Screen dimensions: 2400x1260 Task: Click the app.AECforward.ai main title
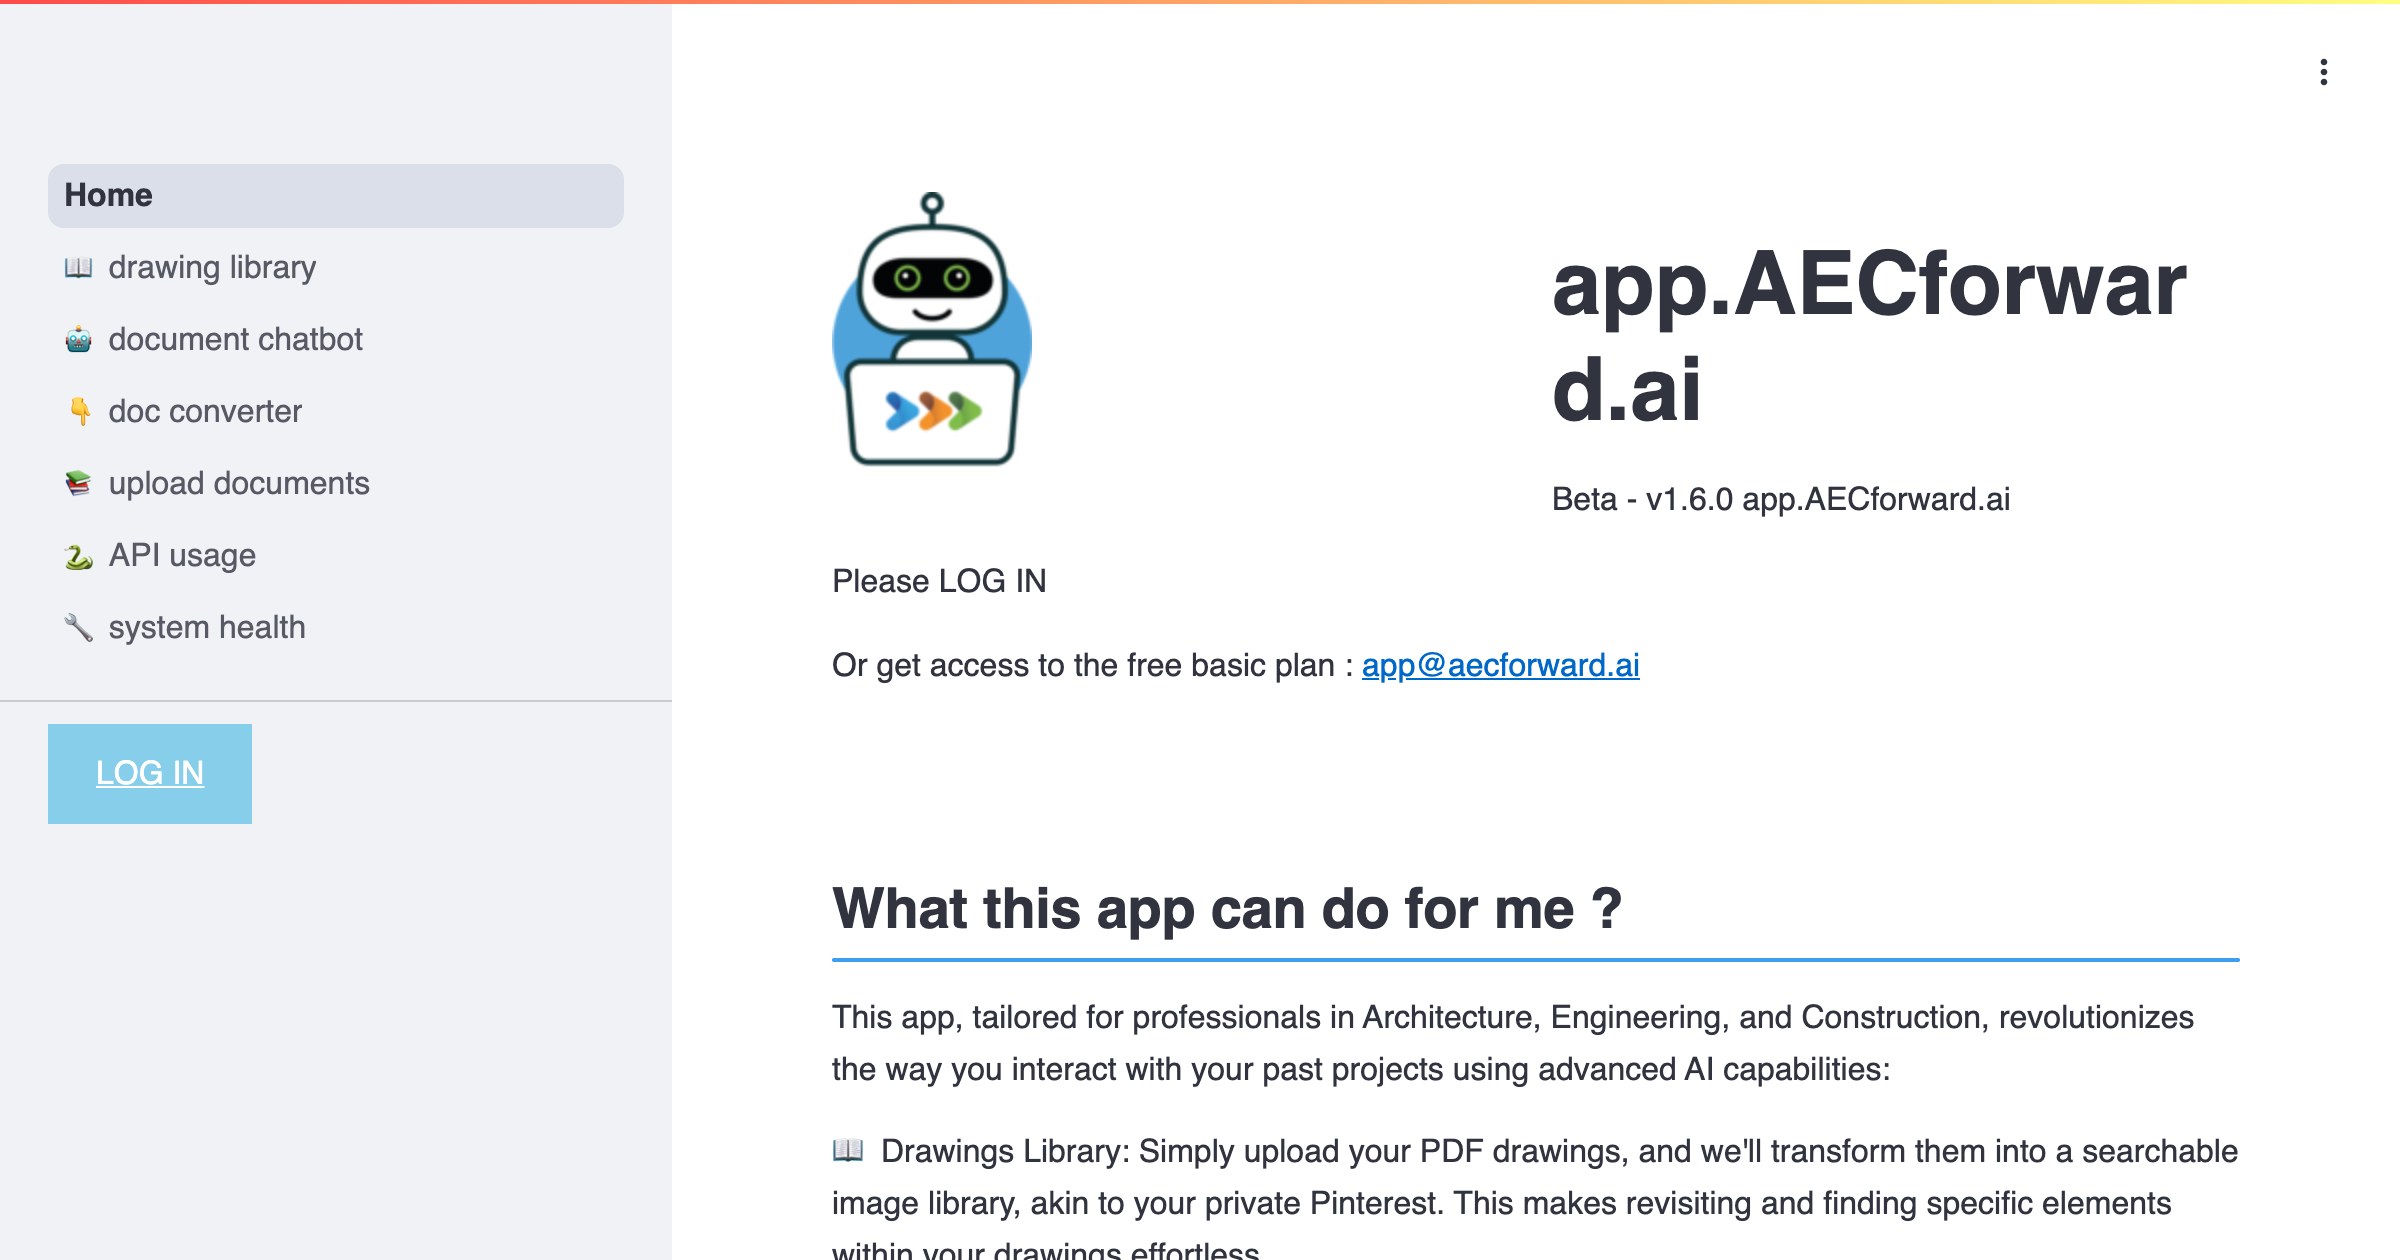point(1868,336)
